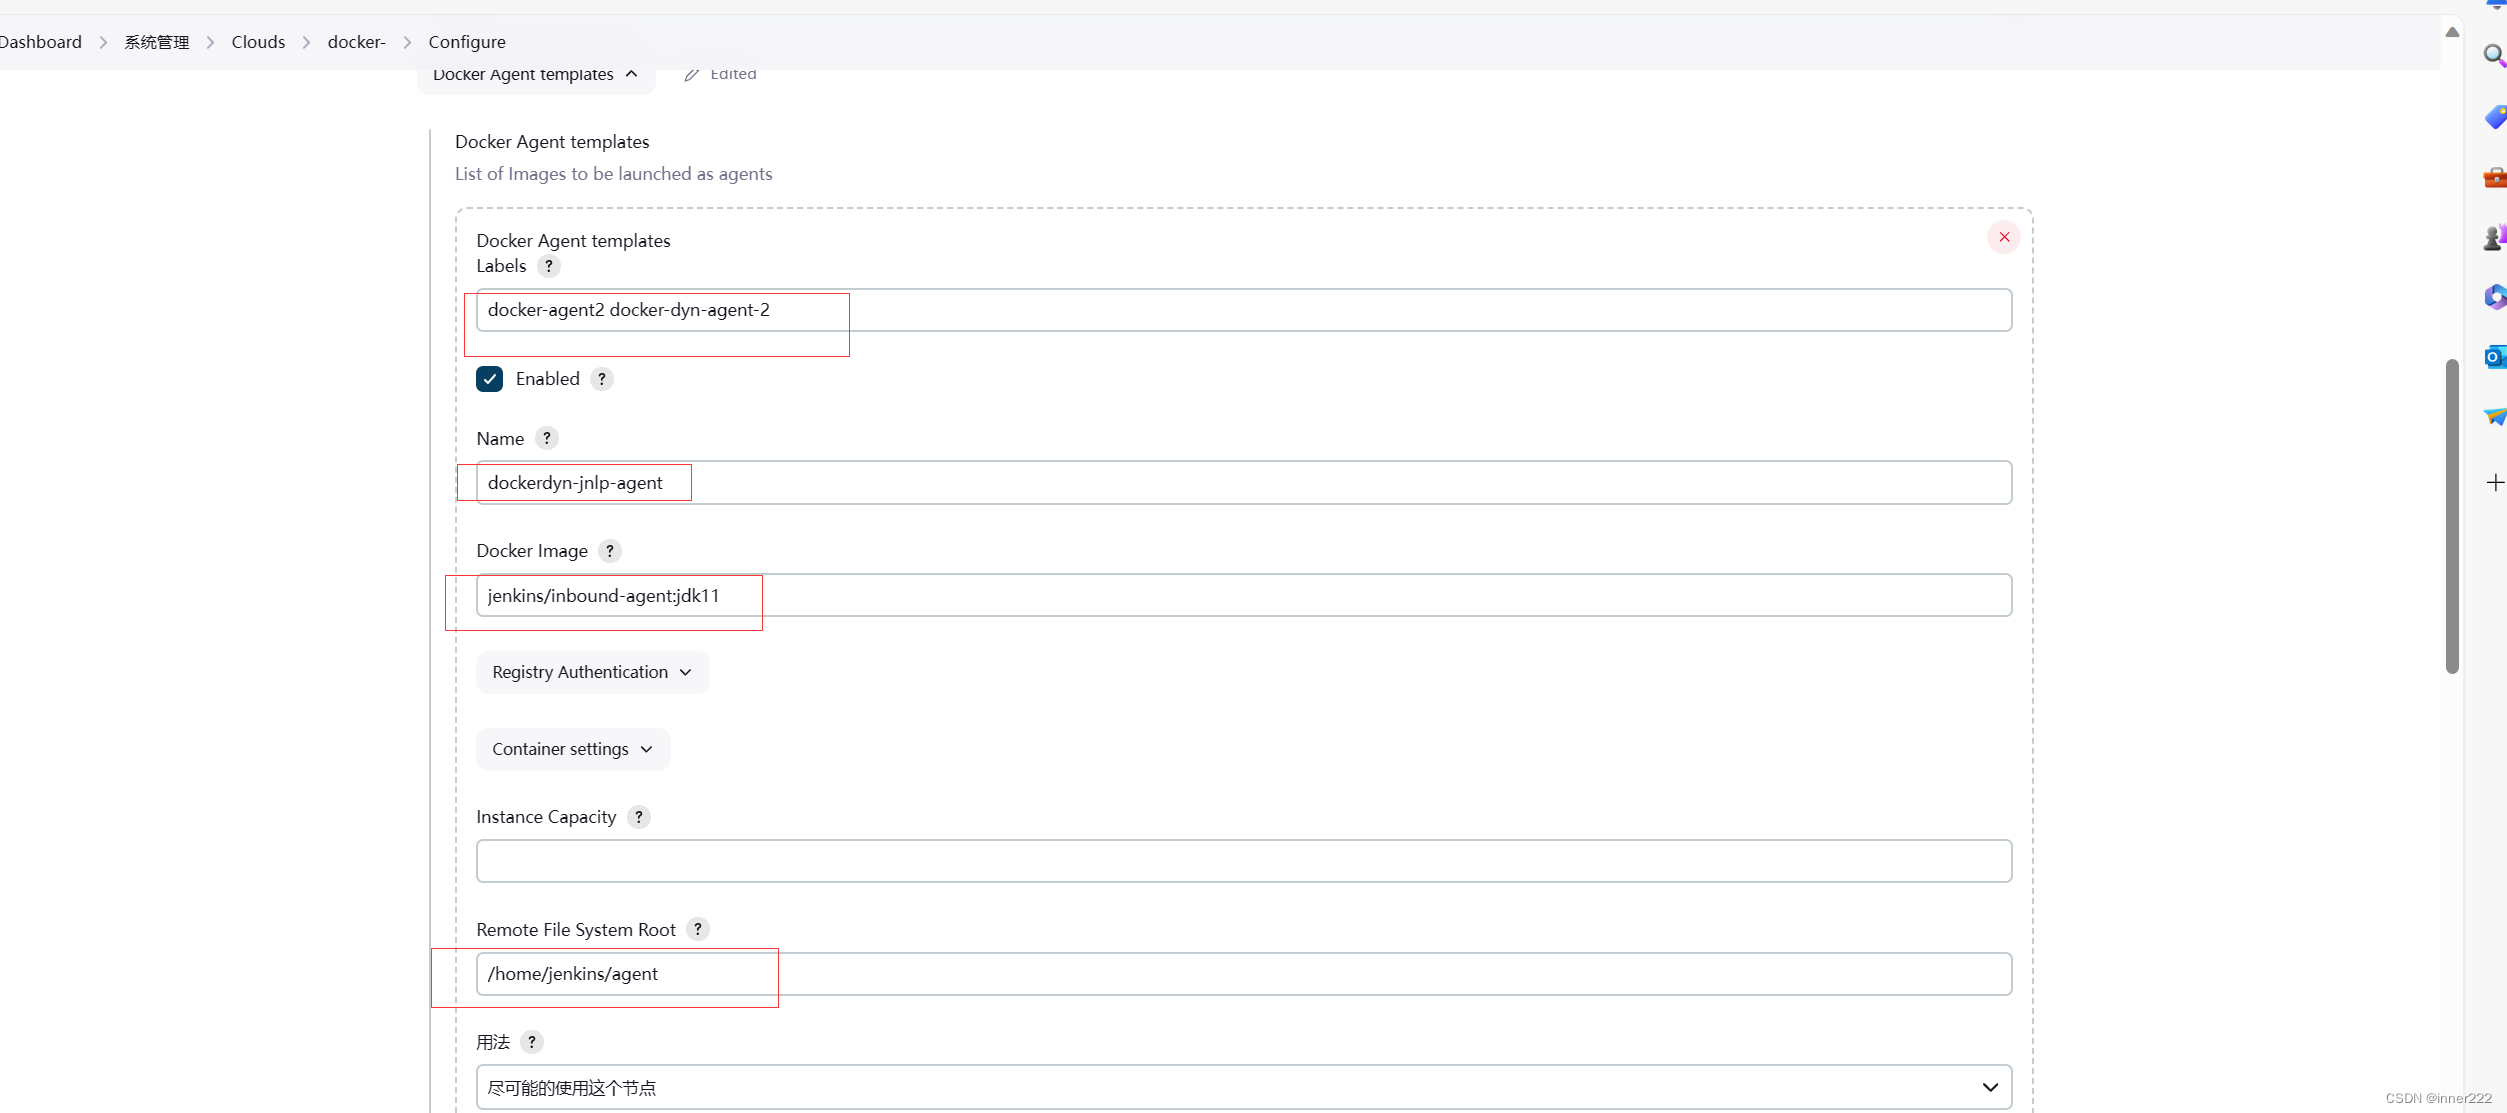Open Configure breadcrumb
Screen dimensions: 2507x1113
(x=467, y=42)
